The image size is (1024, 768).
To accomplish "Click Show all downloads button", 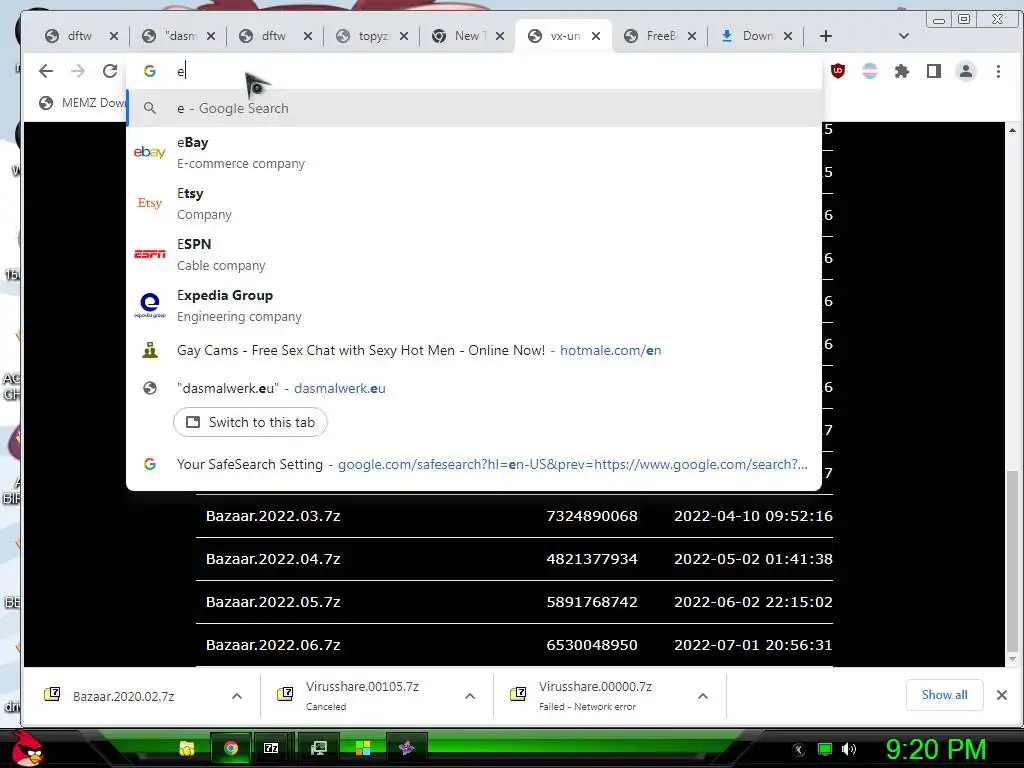I will (944, 695).
